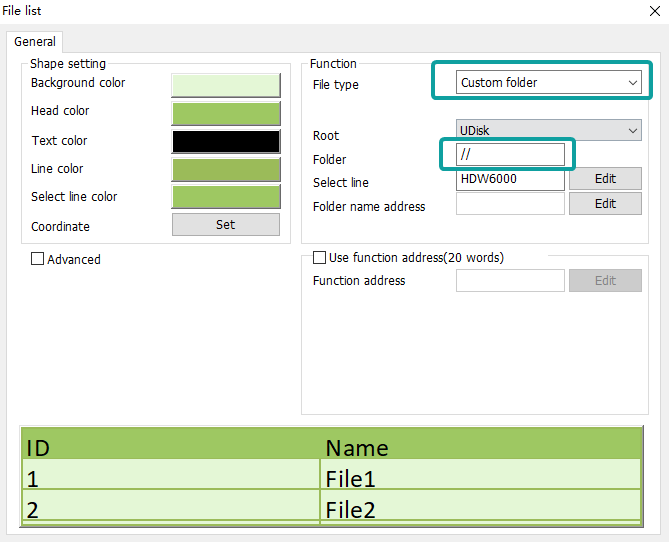Change the Head color swatch
The width and height of the screenshot is (669, 542).
[226, 112]
